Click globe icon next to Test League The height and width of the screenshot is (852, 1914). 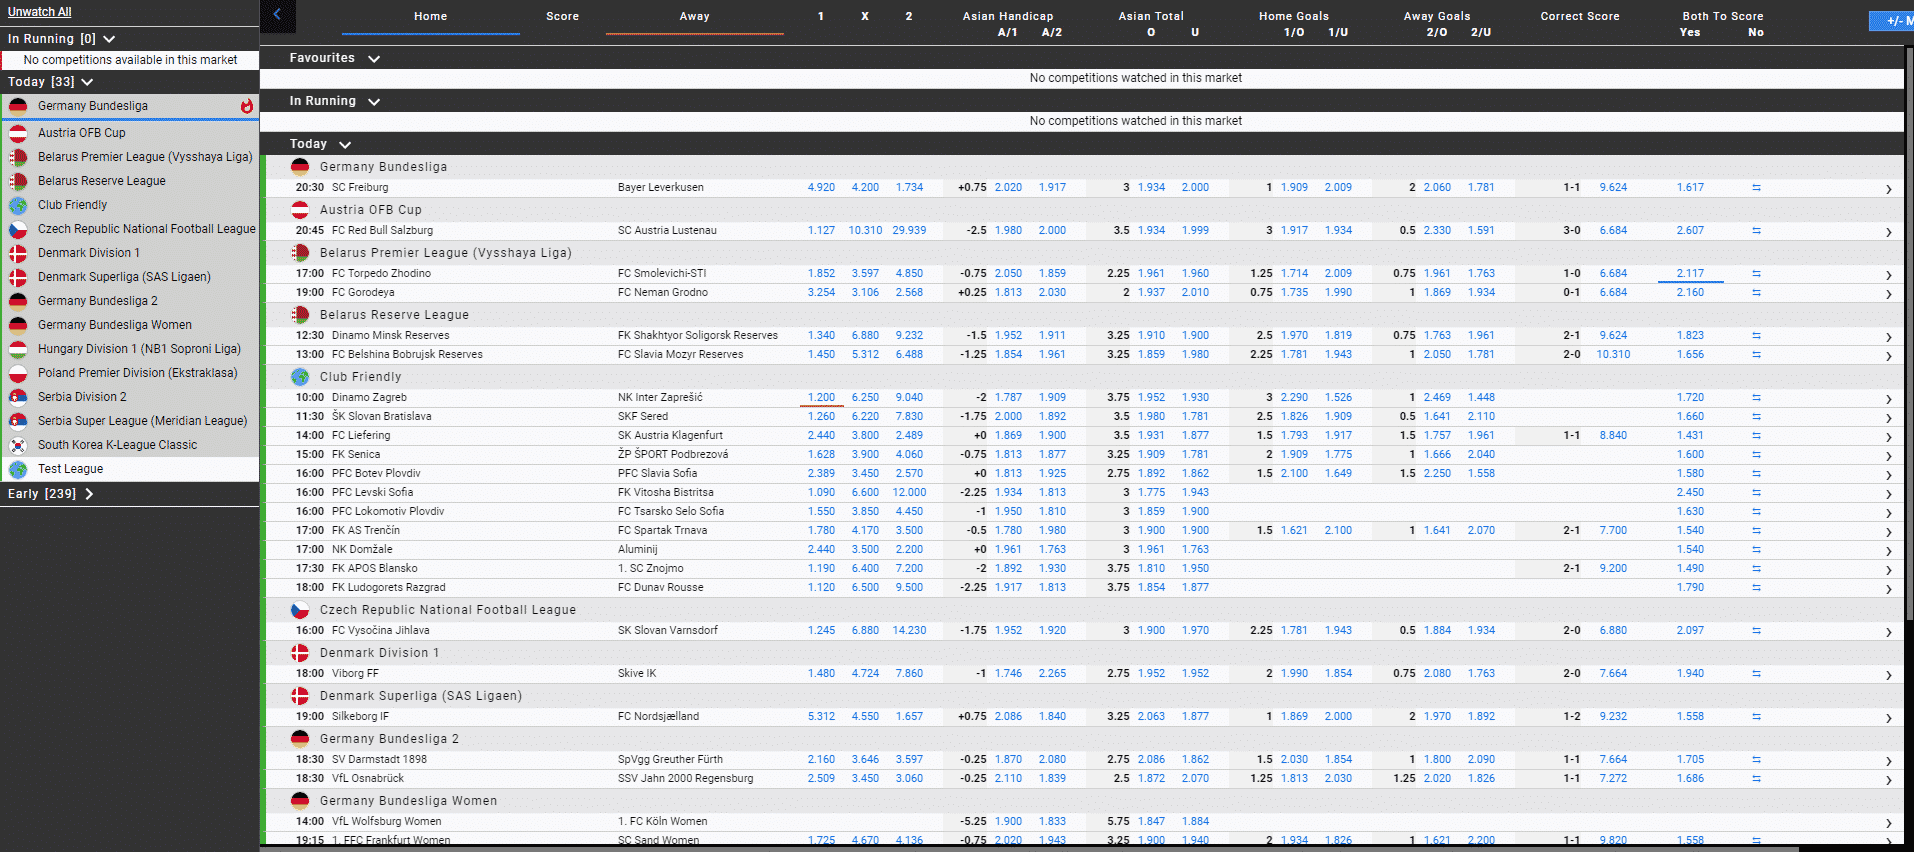pyautogui.click(x=18, y=469)
